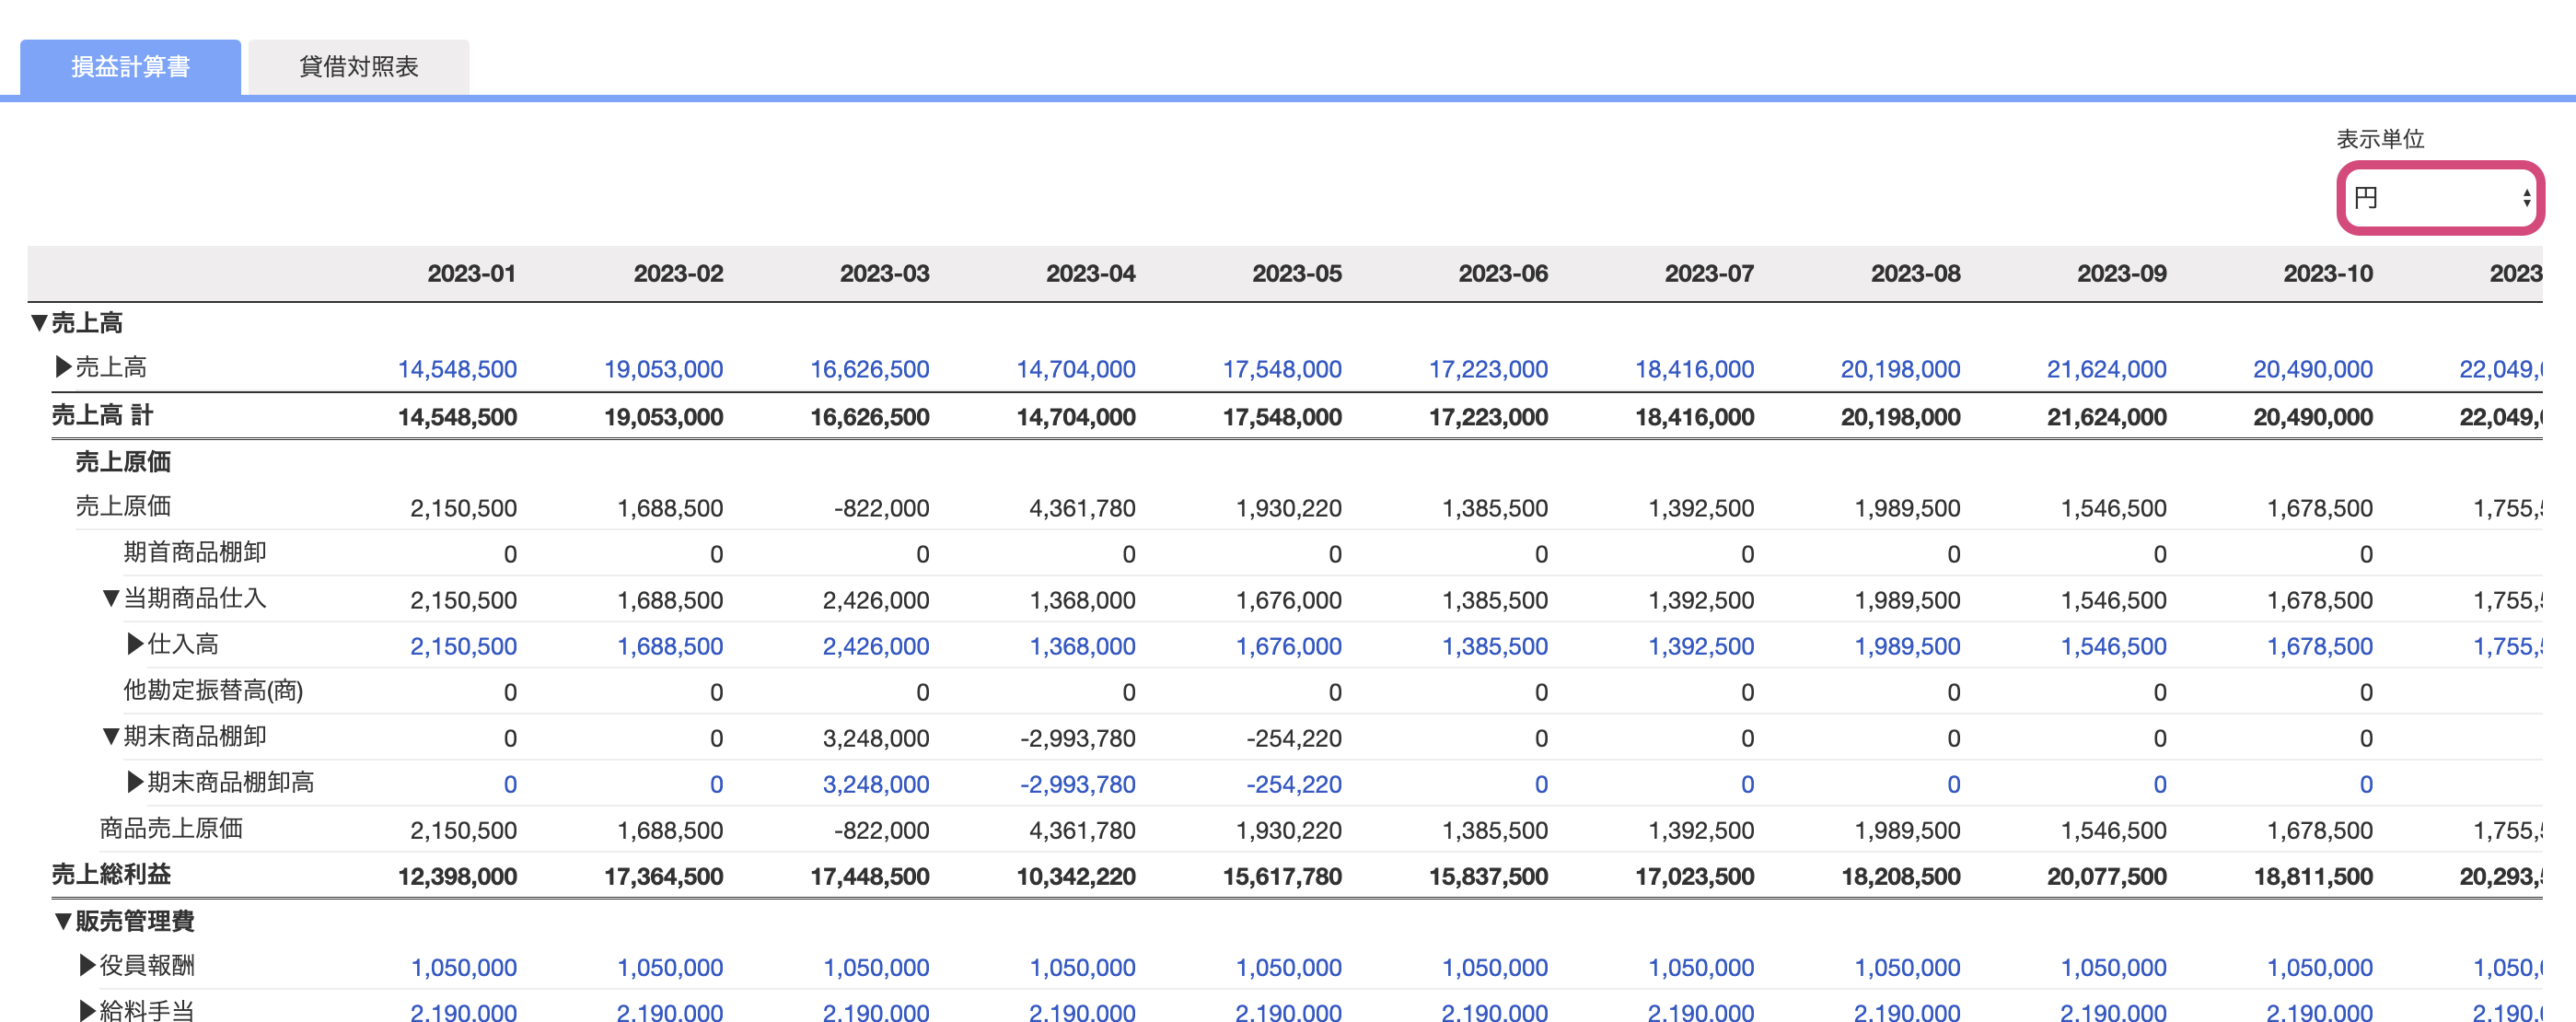2576x1022 pixels.
Task: Open 売上高 amount 21,624,000 for 2023-09
Action: 2106,369
